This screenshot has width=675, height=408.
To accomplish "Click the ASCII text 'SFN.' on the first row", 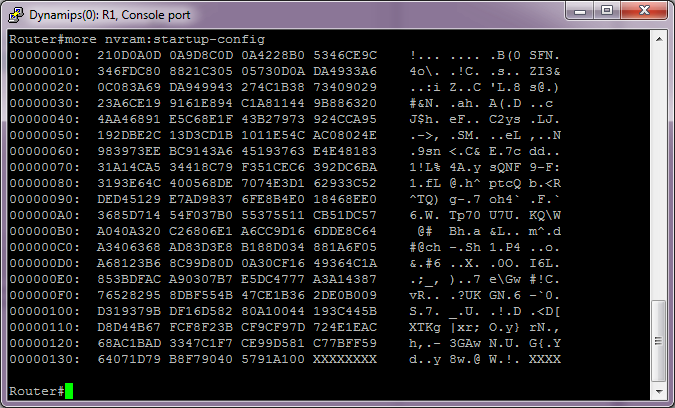I will tap(545, 56).
